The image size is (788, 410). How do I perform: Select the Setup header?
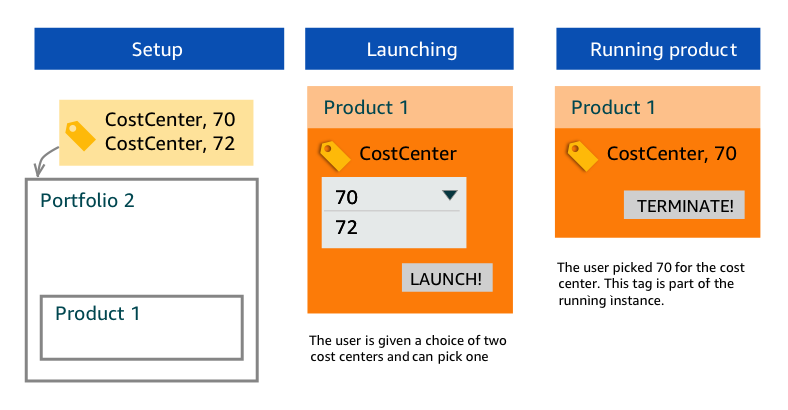pyautogui.click(x=157, y=49)
